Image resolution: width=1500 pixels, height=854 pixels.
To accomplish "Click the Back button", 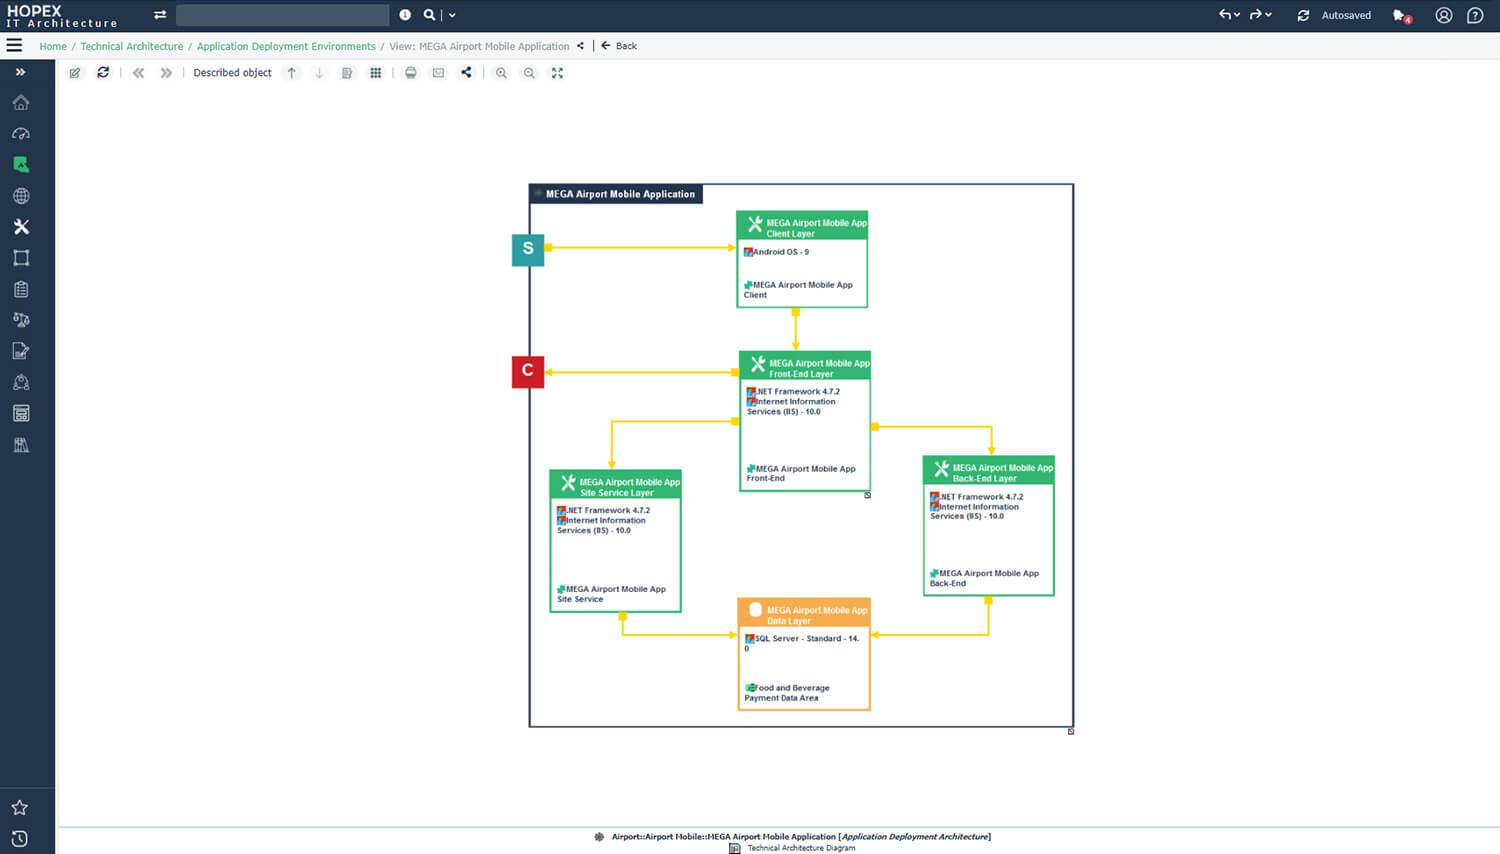I will click(620, 46).
